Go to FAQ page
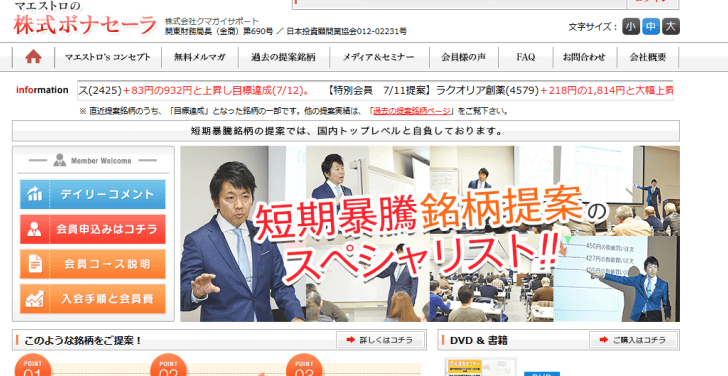Image resolution: width=728 pixels, height=376 pixels. click(x=526, y=57)
